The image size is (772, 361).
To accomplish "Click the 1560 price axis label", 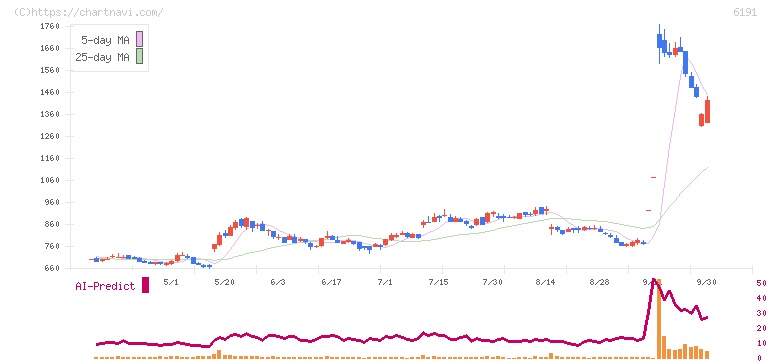I will pyautogui.click(x=51, y=70).
